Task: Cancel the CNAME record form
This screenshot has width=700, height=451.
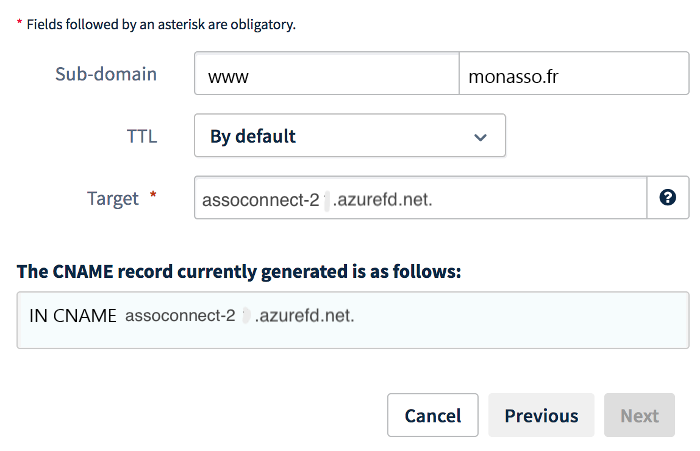Action: point(433,415)
